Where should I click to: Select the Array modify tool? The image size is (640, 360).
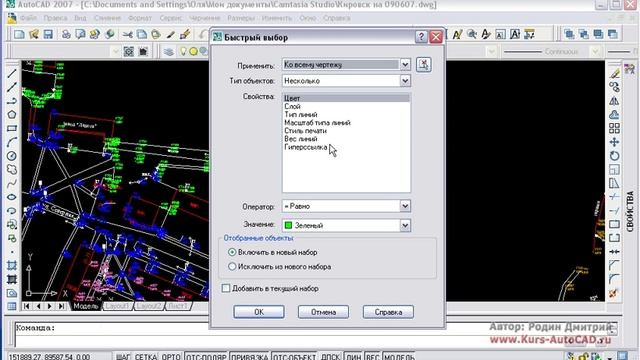[614, 128]
